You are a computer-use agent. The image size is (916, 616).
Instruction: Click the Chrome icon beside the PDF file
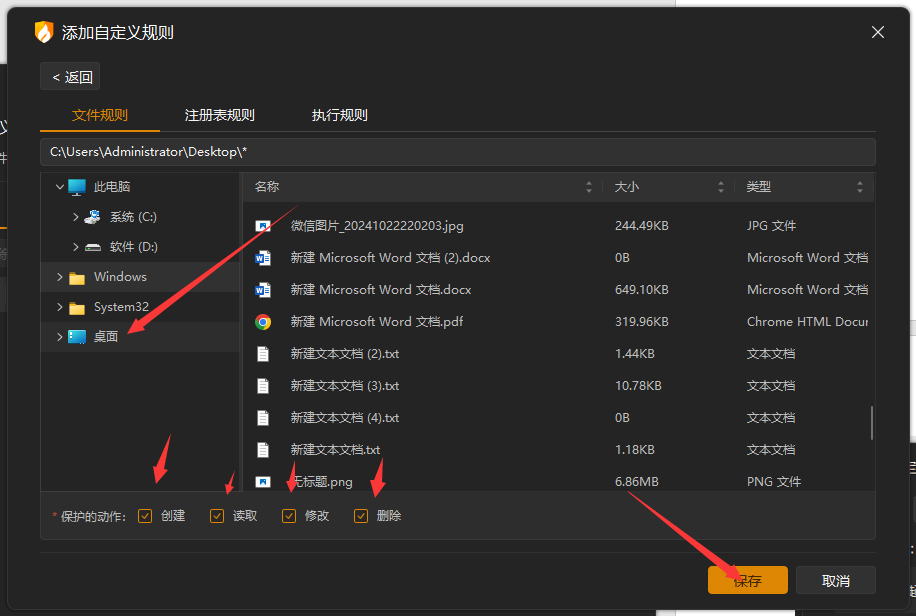point(263,322)
